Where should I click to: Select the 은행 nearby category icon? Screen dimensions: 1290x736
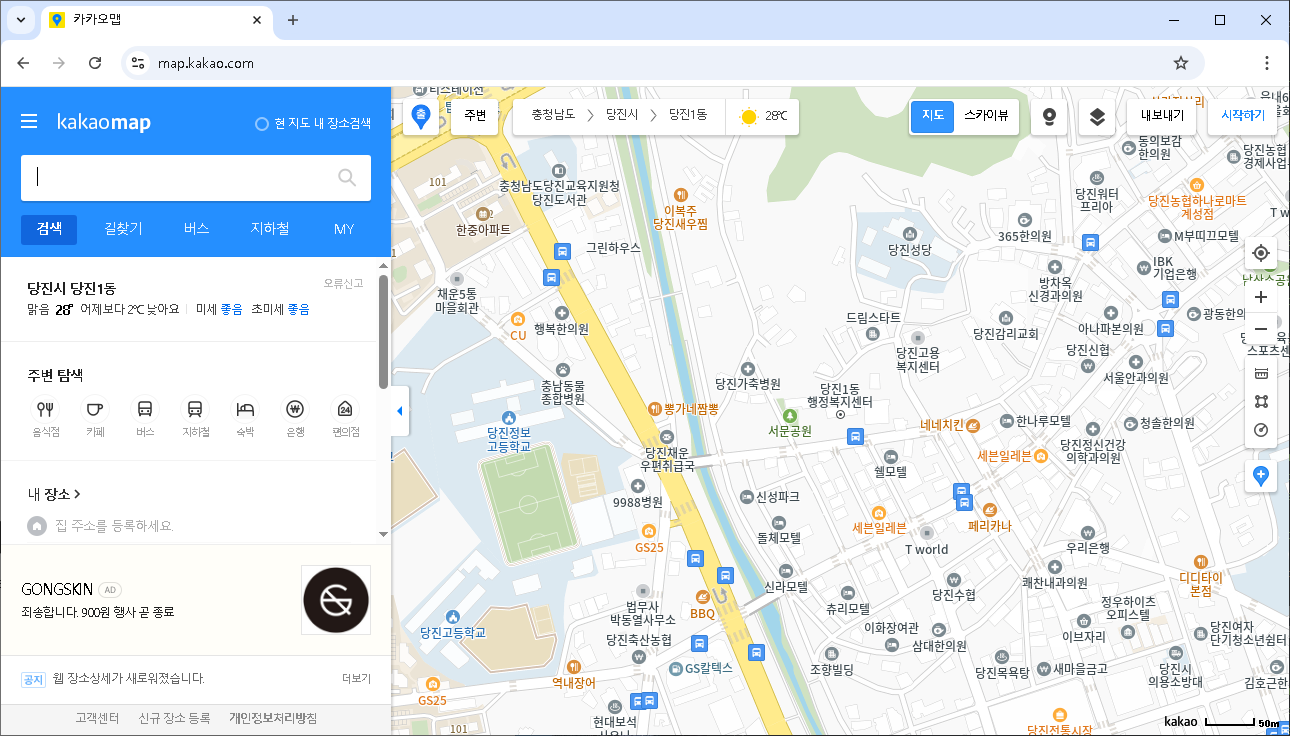click(x=295, y=408)
